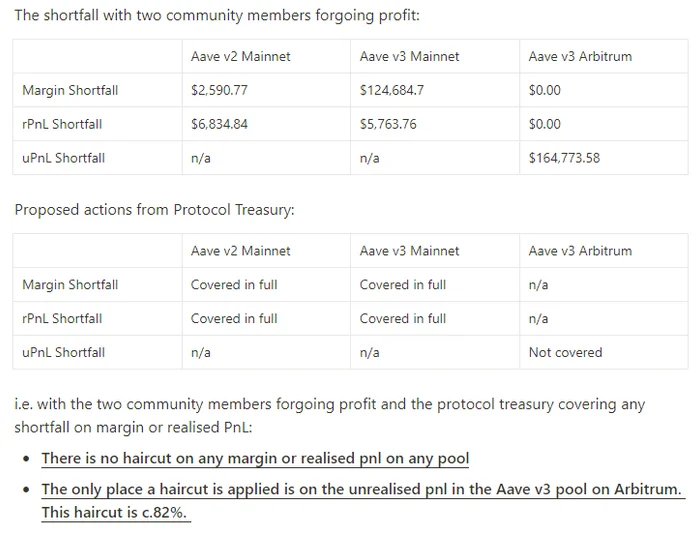The image size is (700, 534).
Task: Click underlined 'The only place a haircut' line
Action: (x=361, y=489)
